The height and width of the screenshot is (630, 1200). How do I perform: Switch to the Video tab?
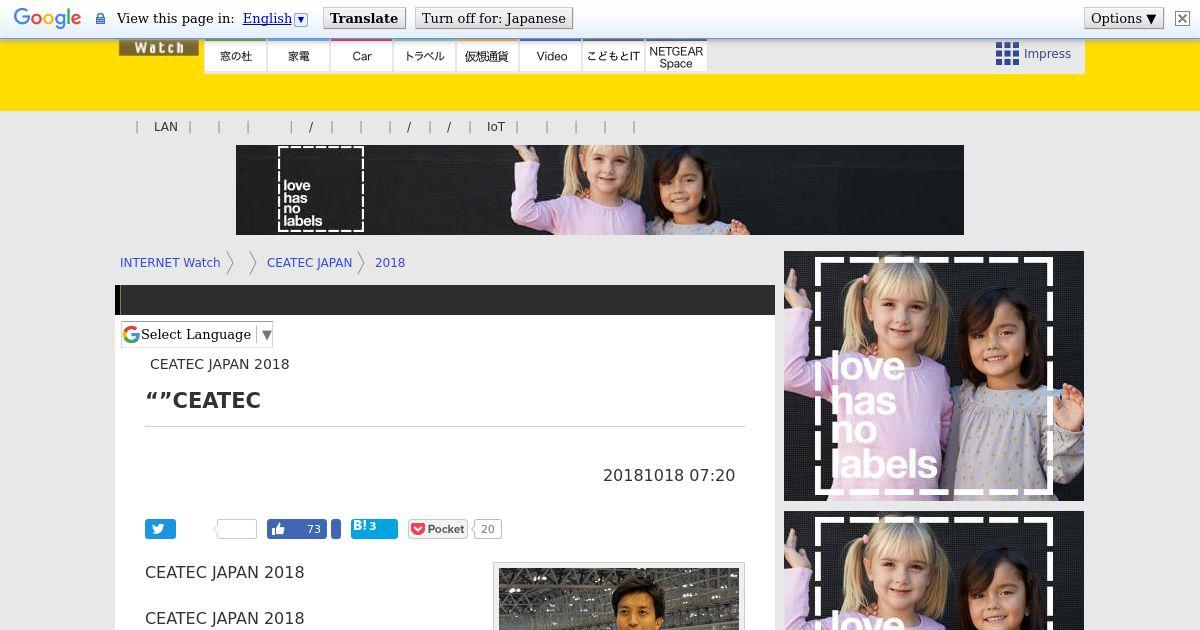(x=551, y=56)
